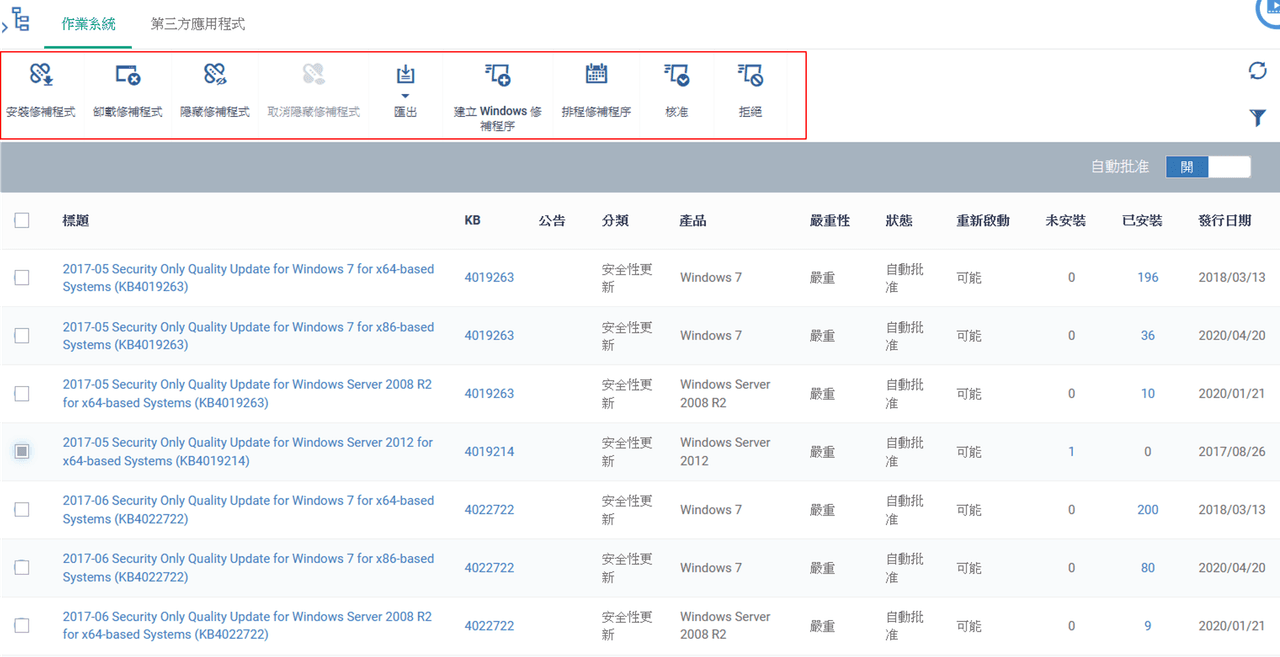Reject patches with the 拒絕 icon
Viewport: 1280px width, 657px height.
750,74
